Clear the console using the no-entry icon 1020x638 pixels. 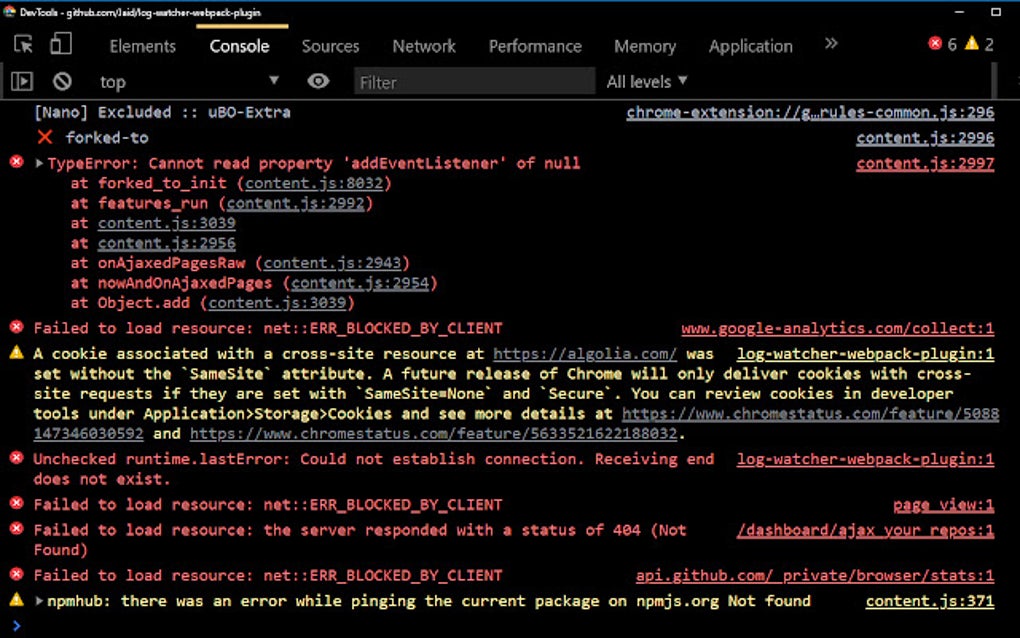(61, 81)
